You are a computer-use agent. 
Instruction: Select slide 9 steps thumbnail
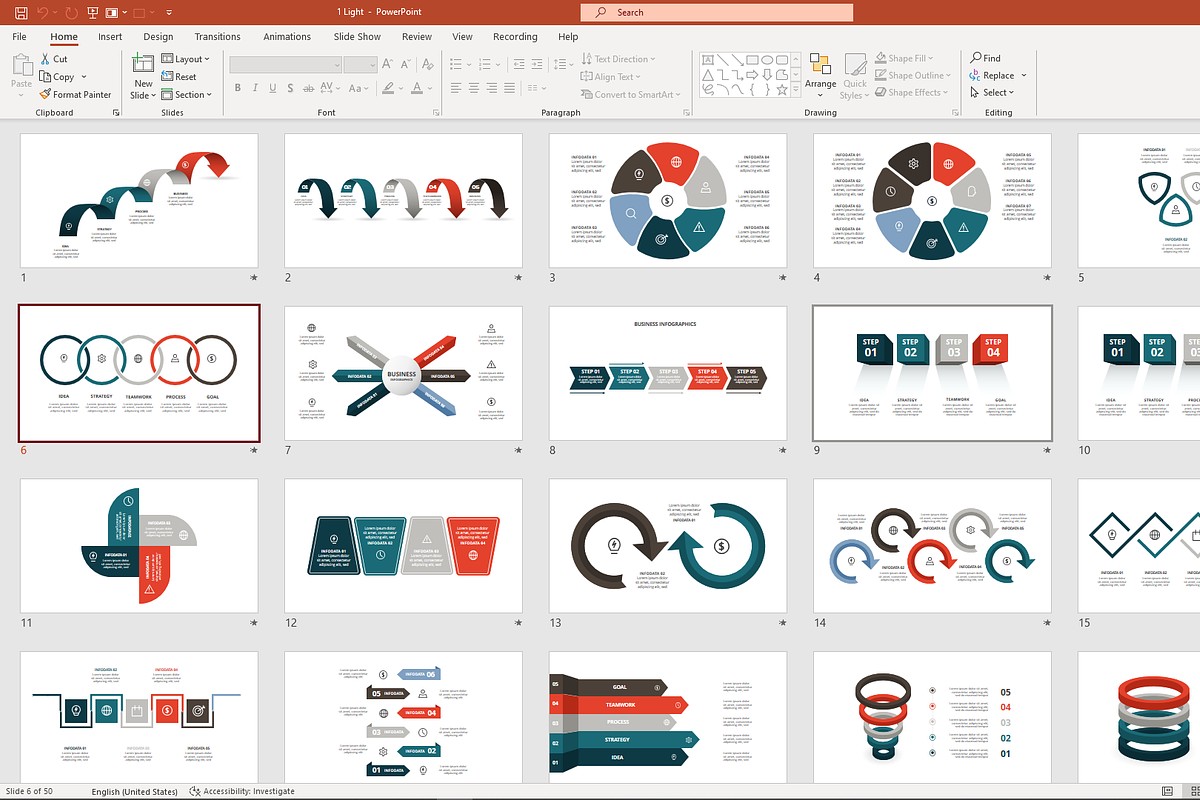(x=932, y=373)
